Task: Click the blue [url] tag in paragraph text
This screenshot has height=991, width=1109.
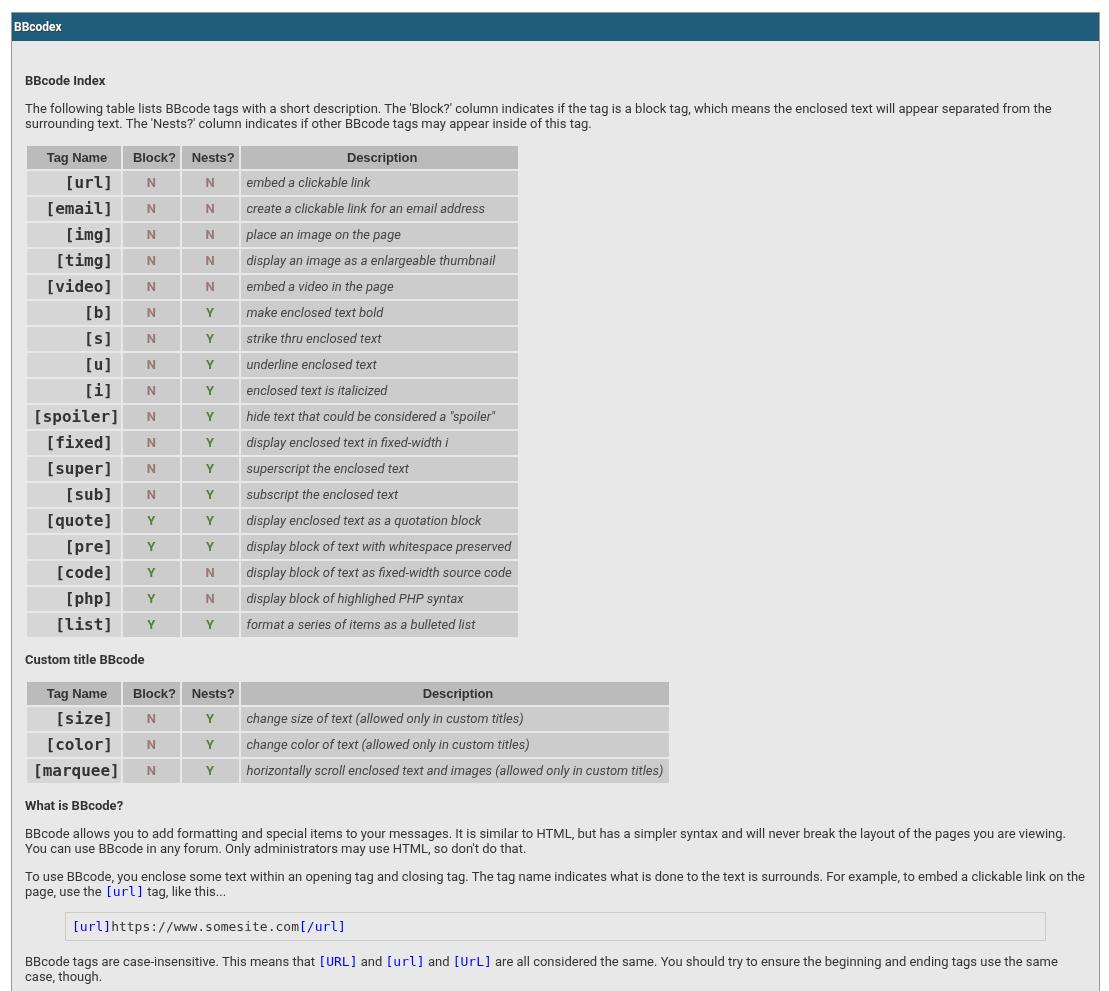Action: tap(124, 892)
